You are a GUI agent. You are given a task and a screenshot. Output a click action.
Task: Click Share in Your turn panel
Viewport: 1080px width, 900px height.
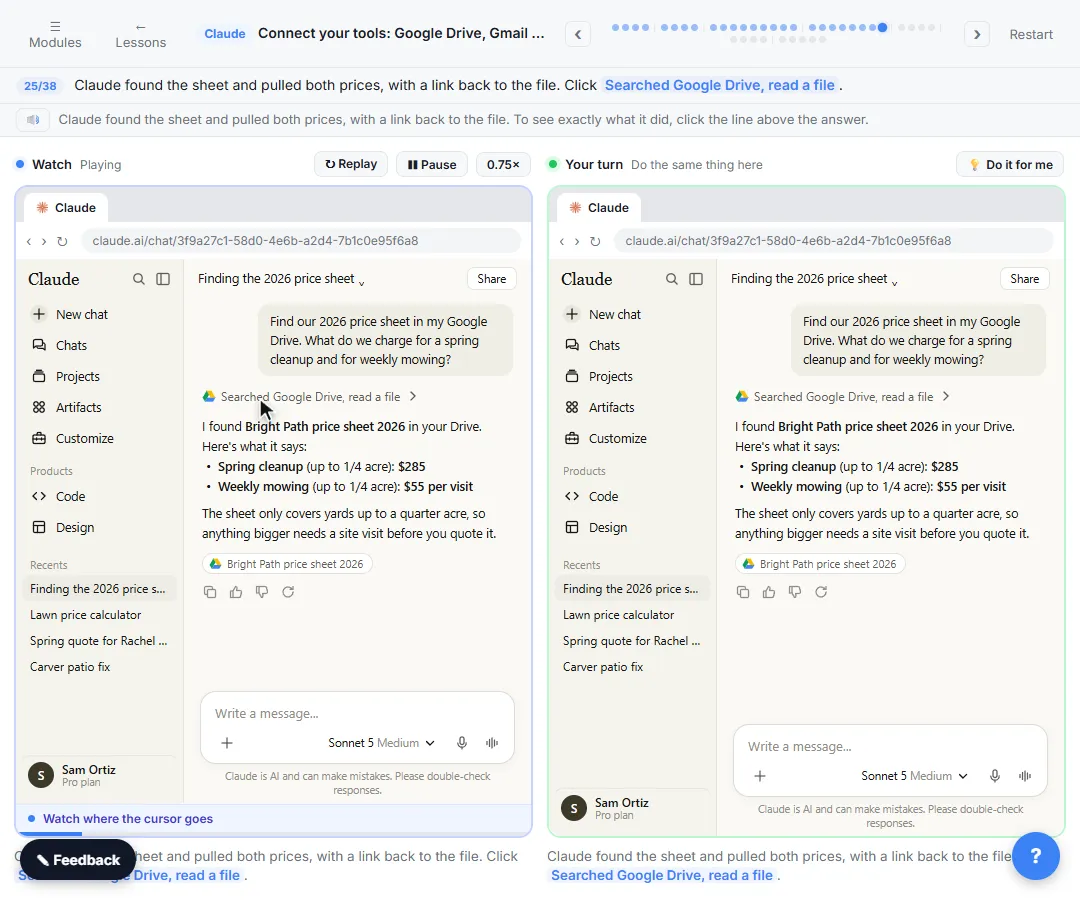coord(1024,279)
